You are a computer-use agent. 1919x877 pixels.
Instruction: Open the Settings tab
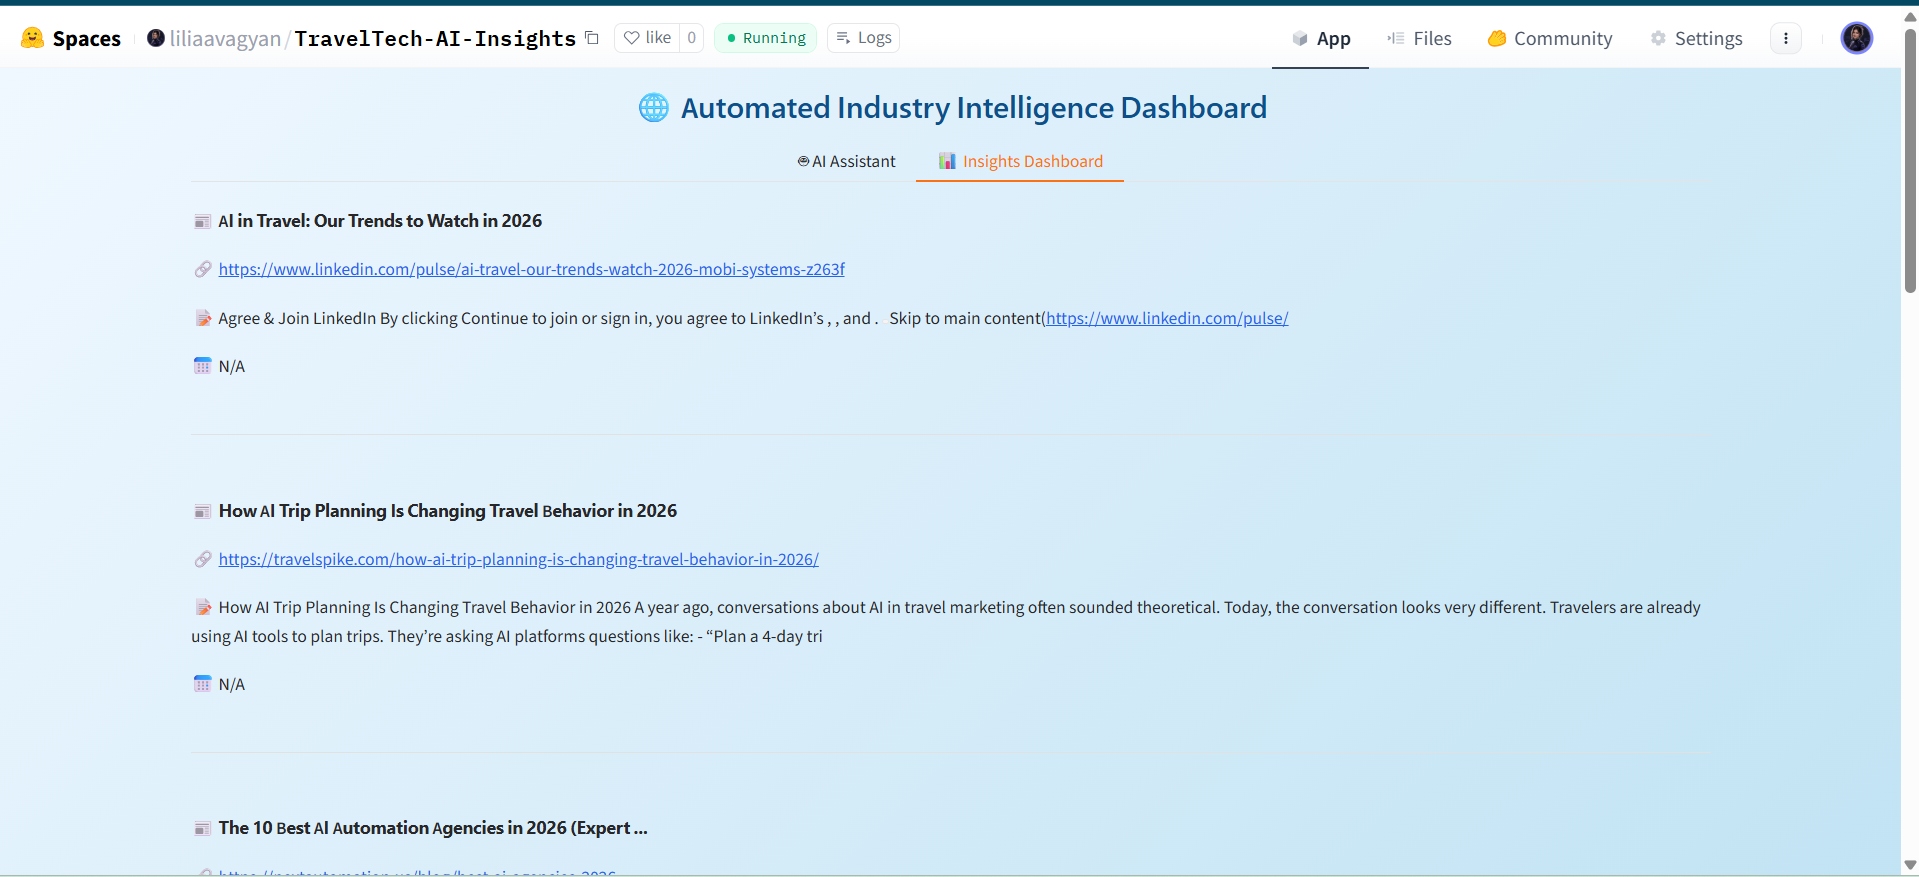click(1696, 38)
